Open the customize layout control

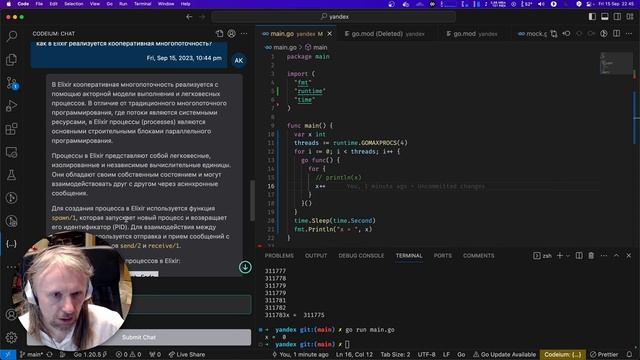(630, 17)
